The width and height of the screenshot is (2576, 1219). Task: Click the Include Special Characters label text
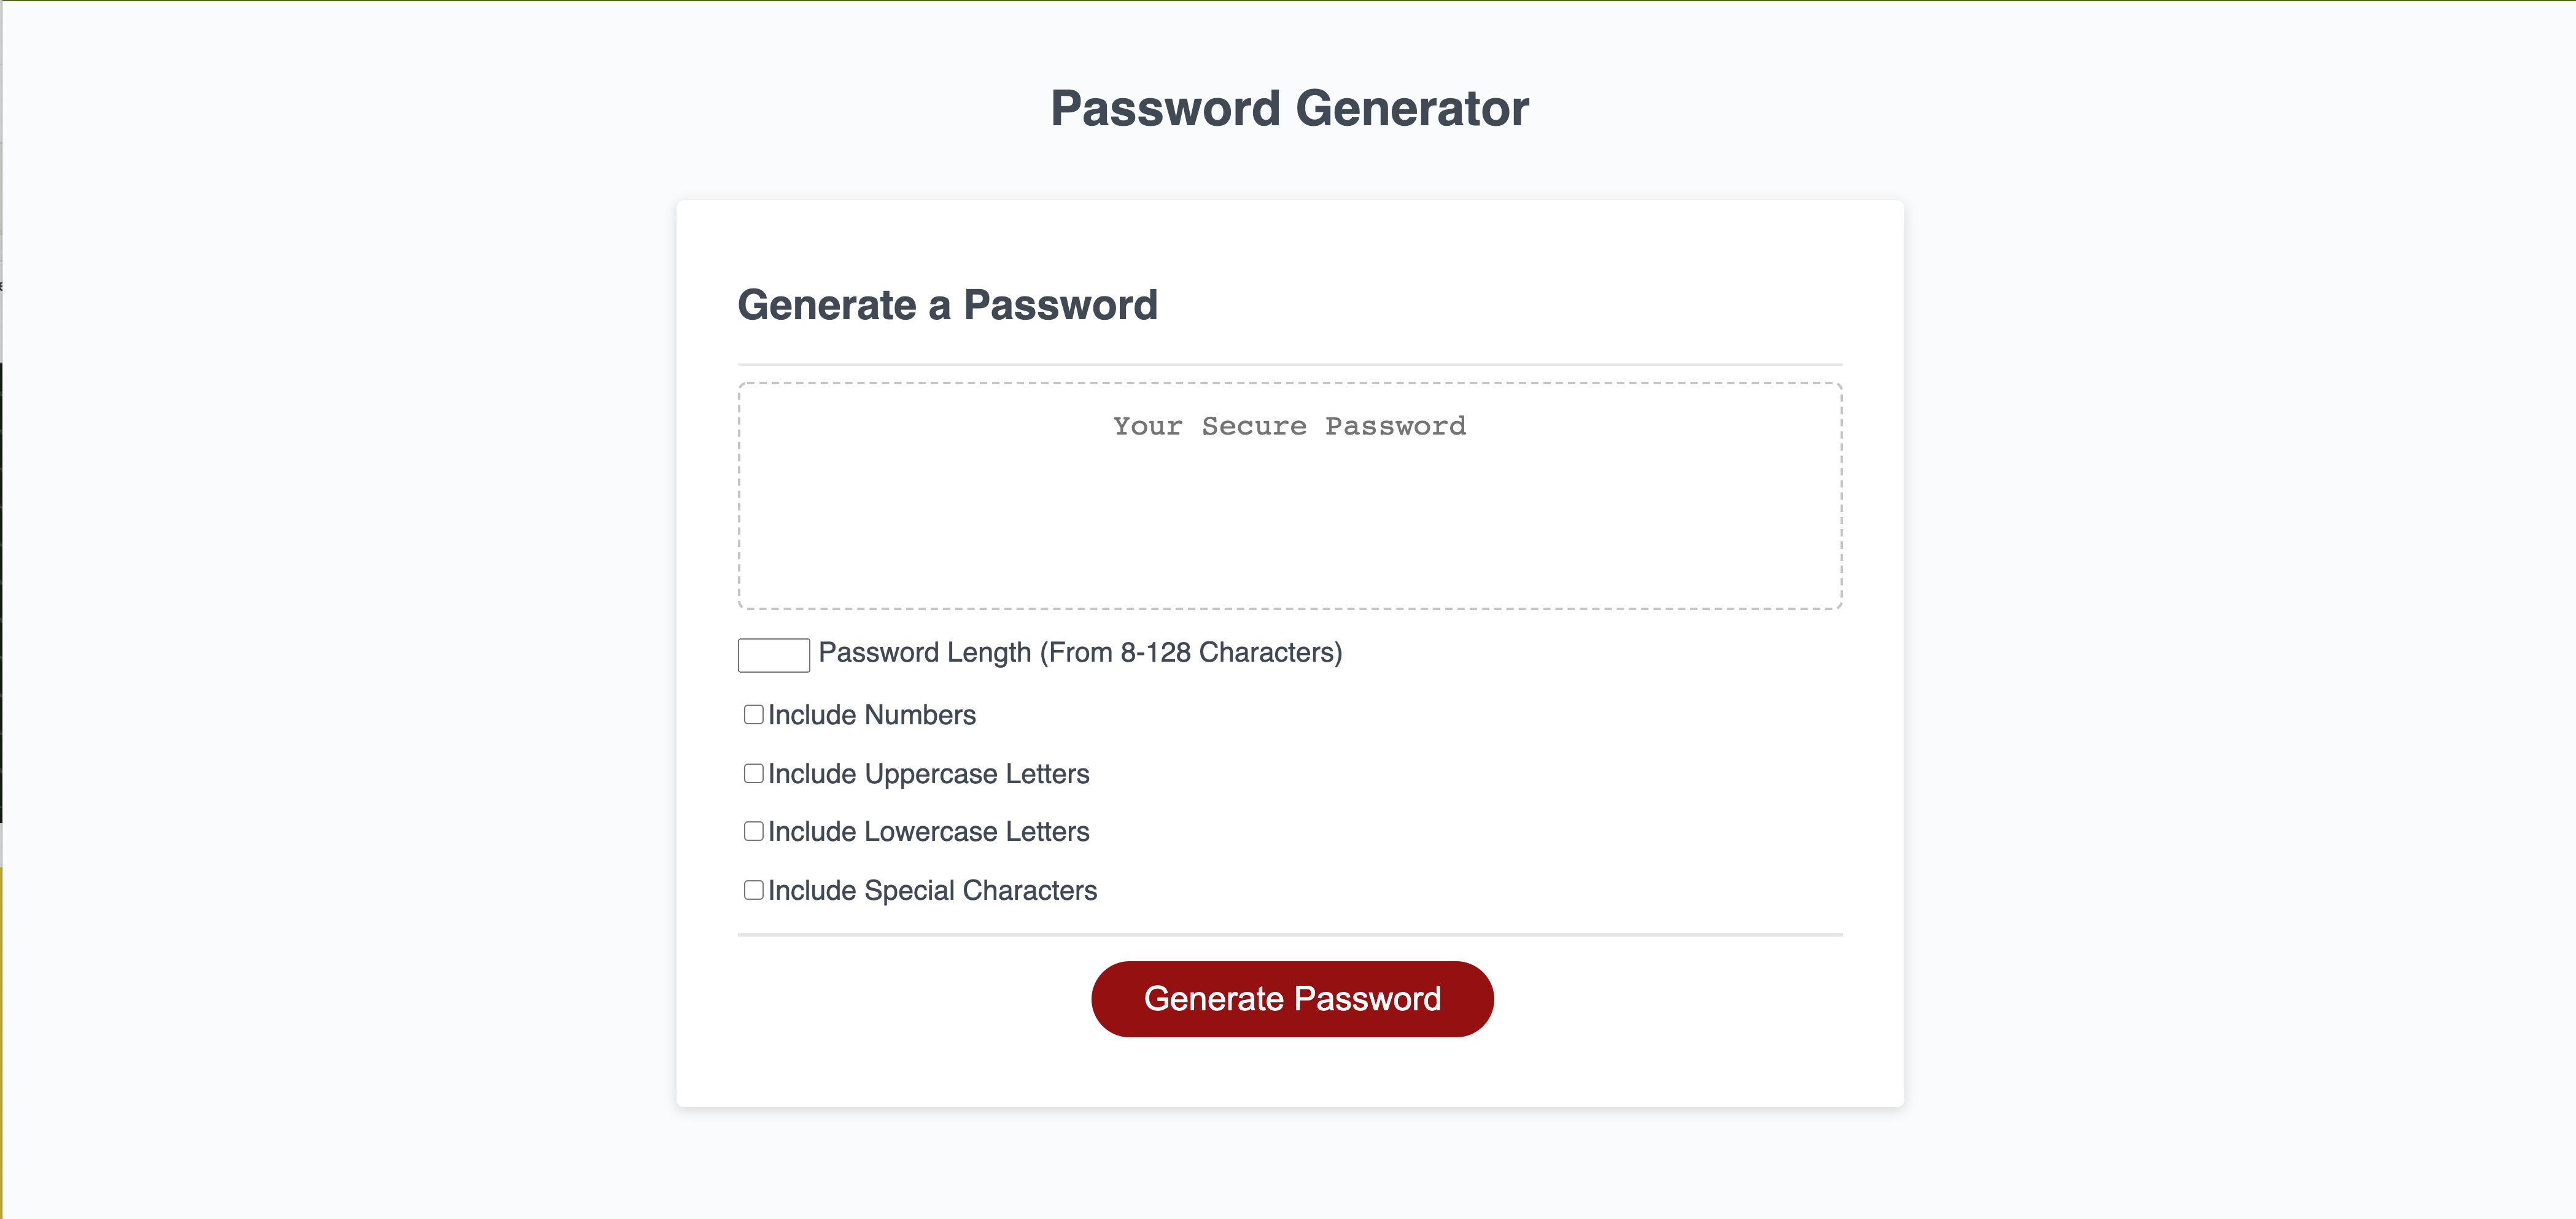[933, 890]
